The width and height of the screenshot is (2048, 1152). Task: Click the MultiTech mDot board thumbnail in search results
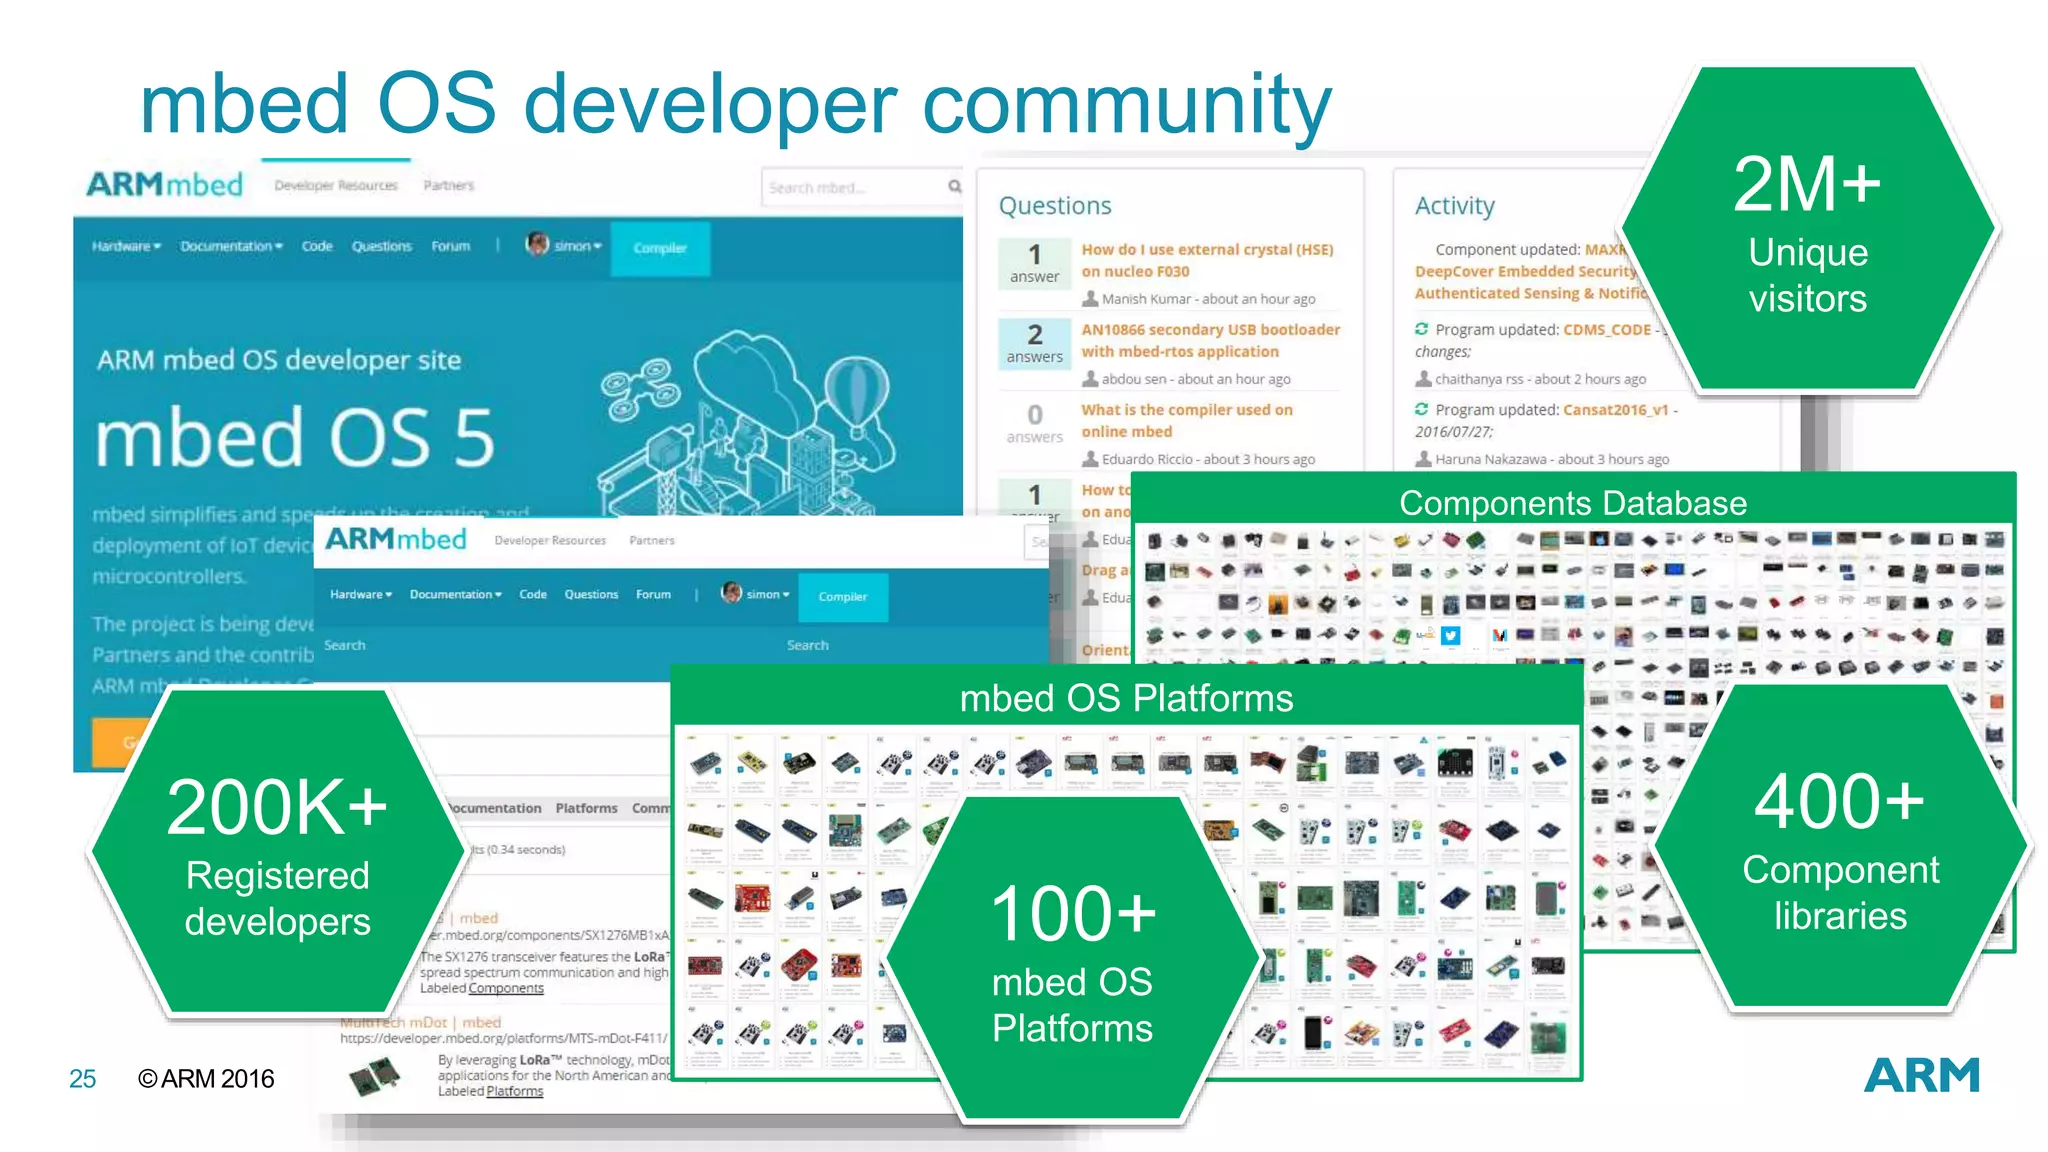pyautogui.click(x=373, y=1077)
